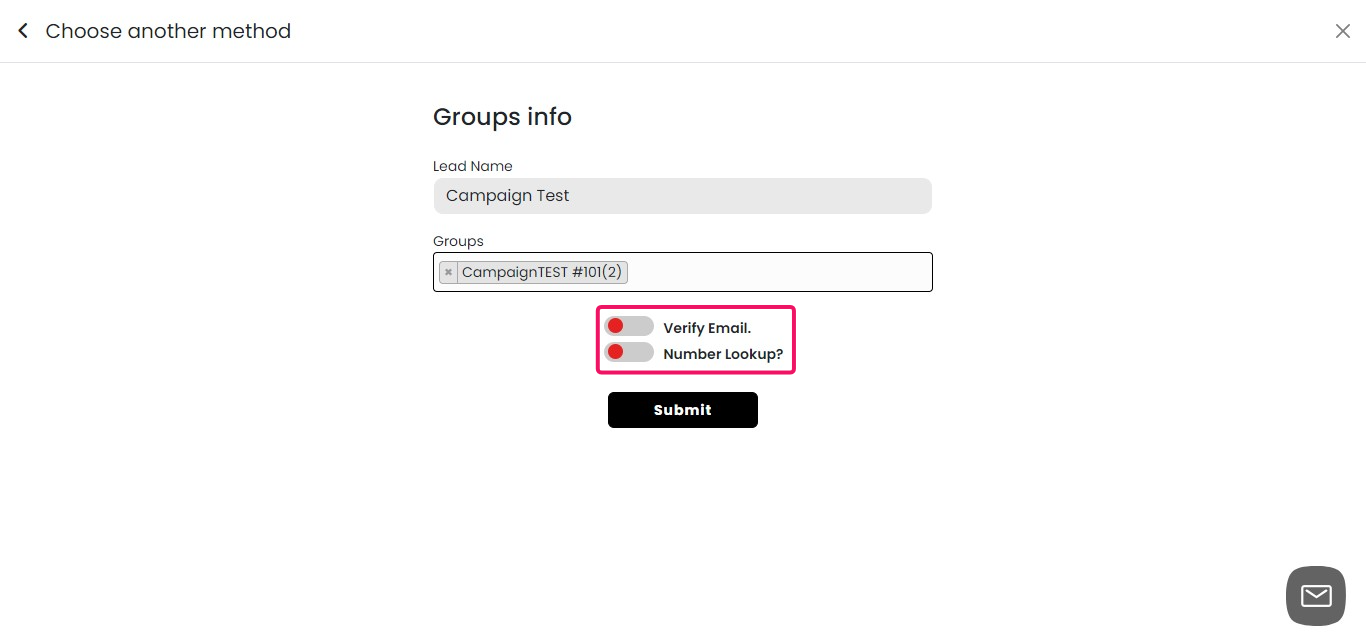This screenshot has width=1366, height=641.
Task: Click Choose another method
Action: [x=168, y=31]
